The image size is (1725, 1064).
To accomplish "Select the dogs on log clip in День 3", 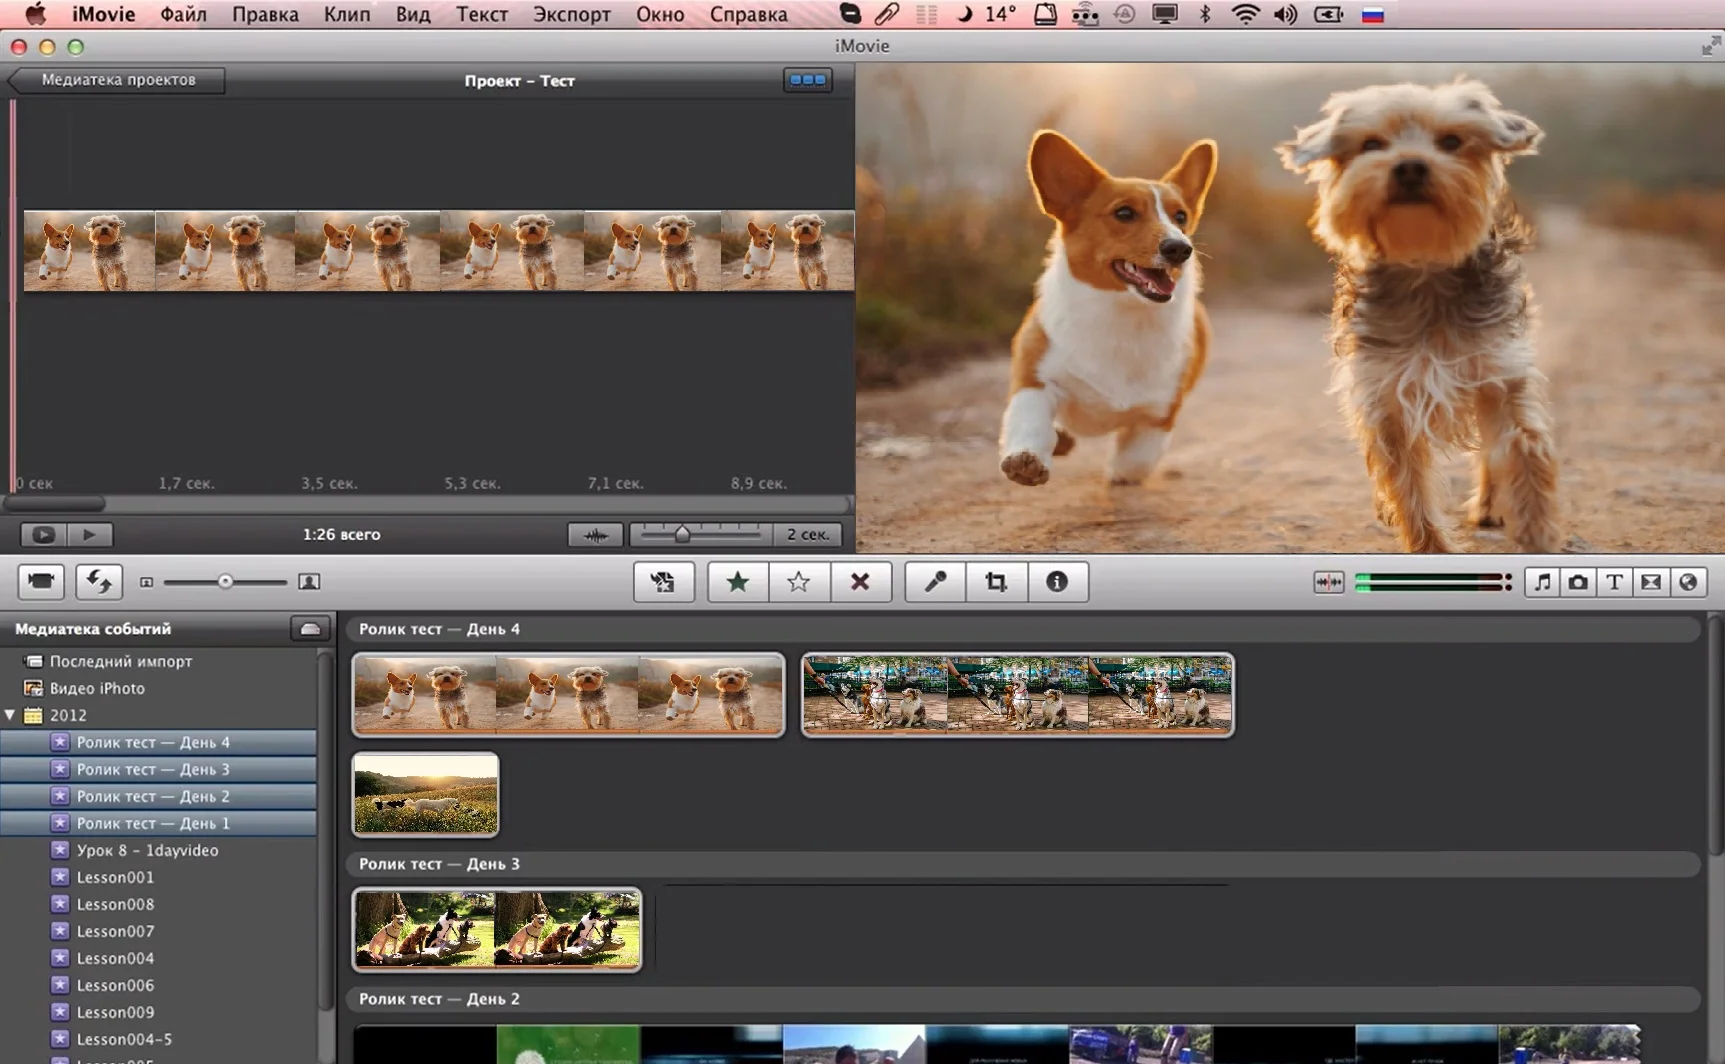I will (497, 930).
